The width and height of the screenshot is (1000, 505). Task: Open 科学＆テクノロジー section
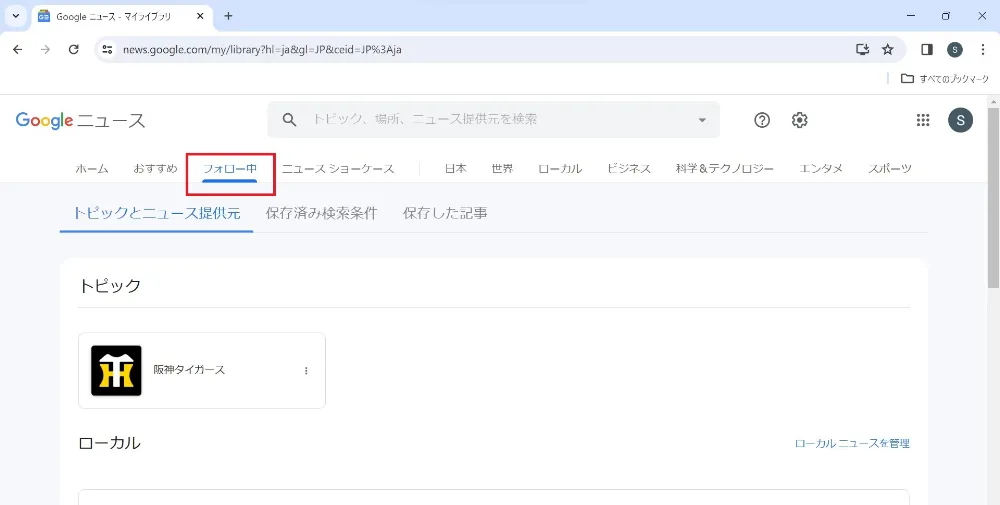coord(725,169)
